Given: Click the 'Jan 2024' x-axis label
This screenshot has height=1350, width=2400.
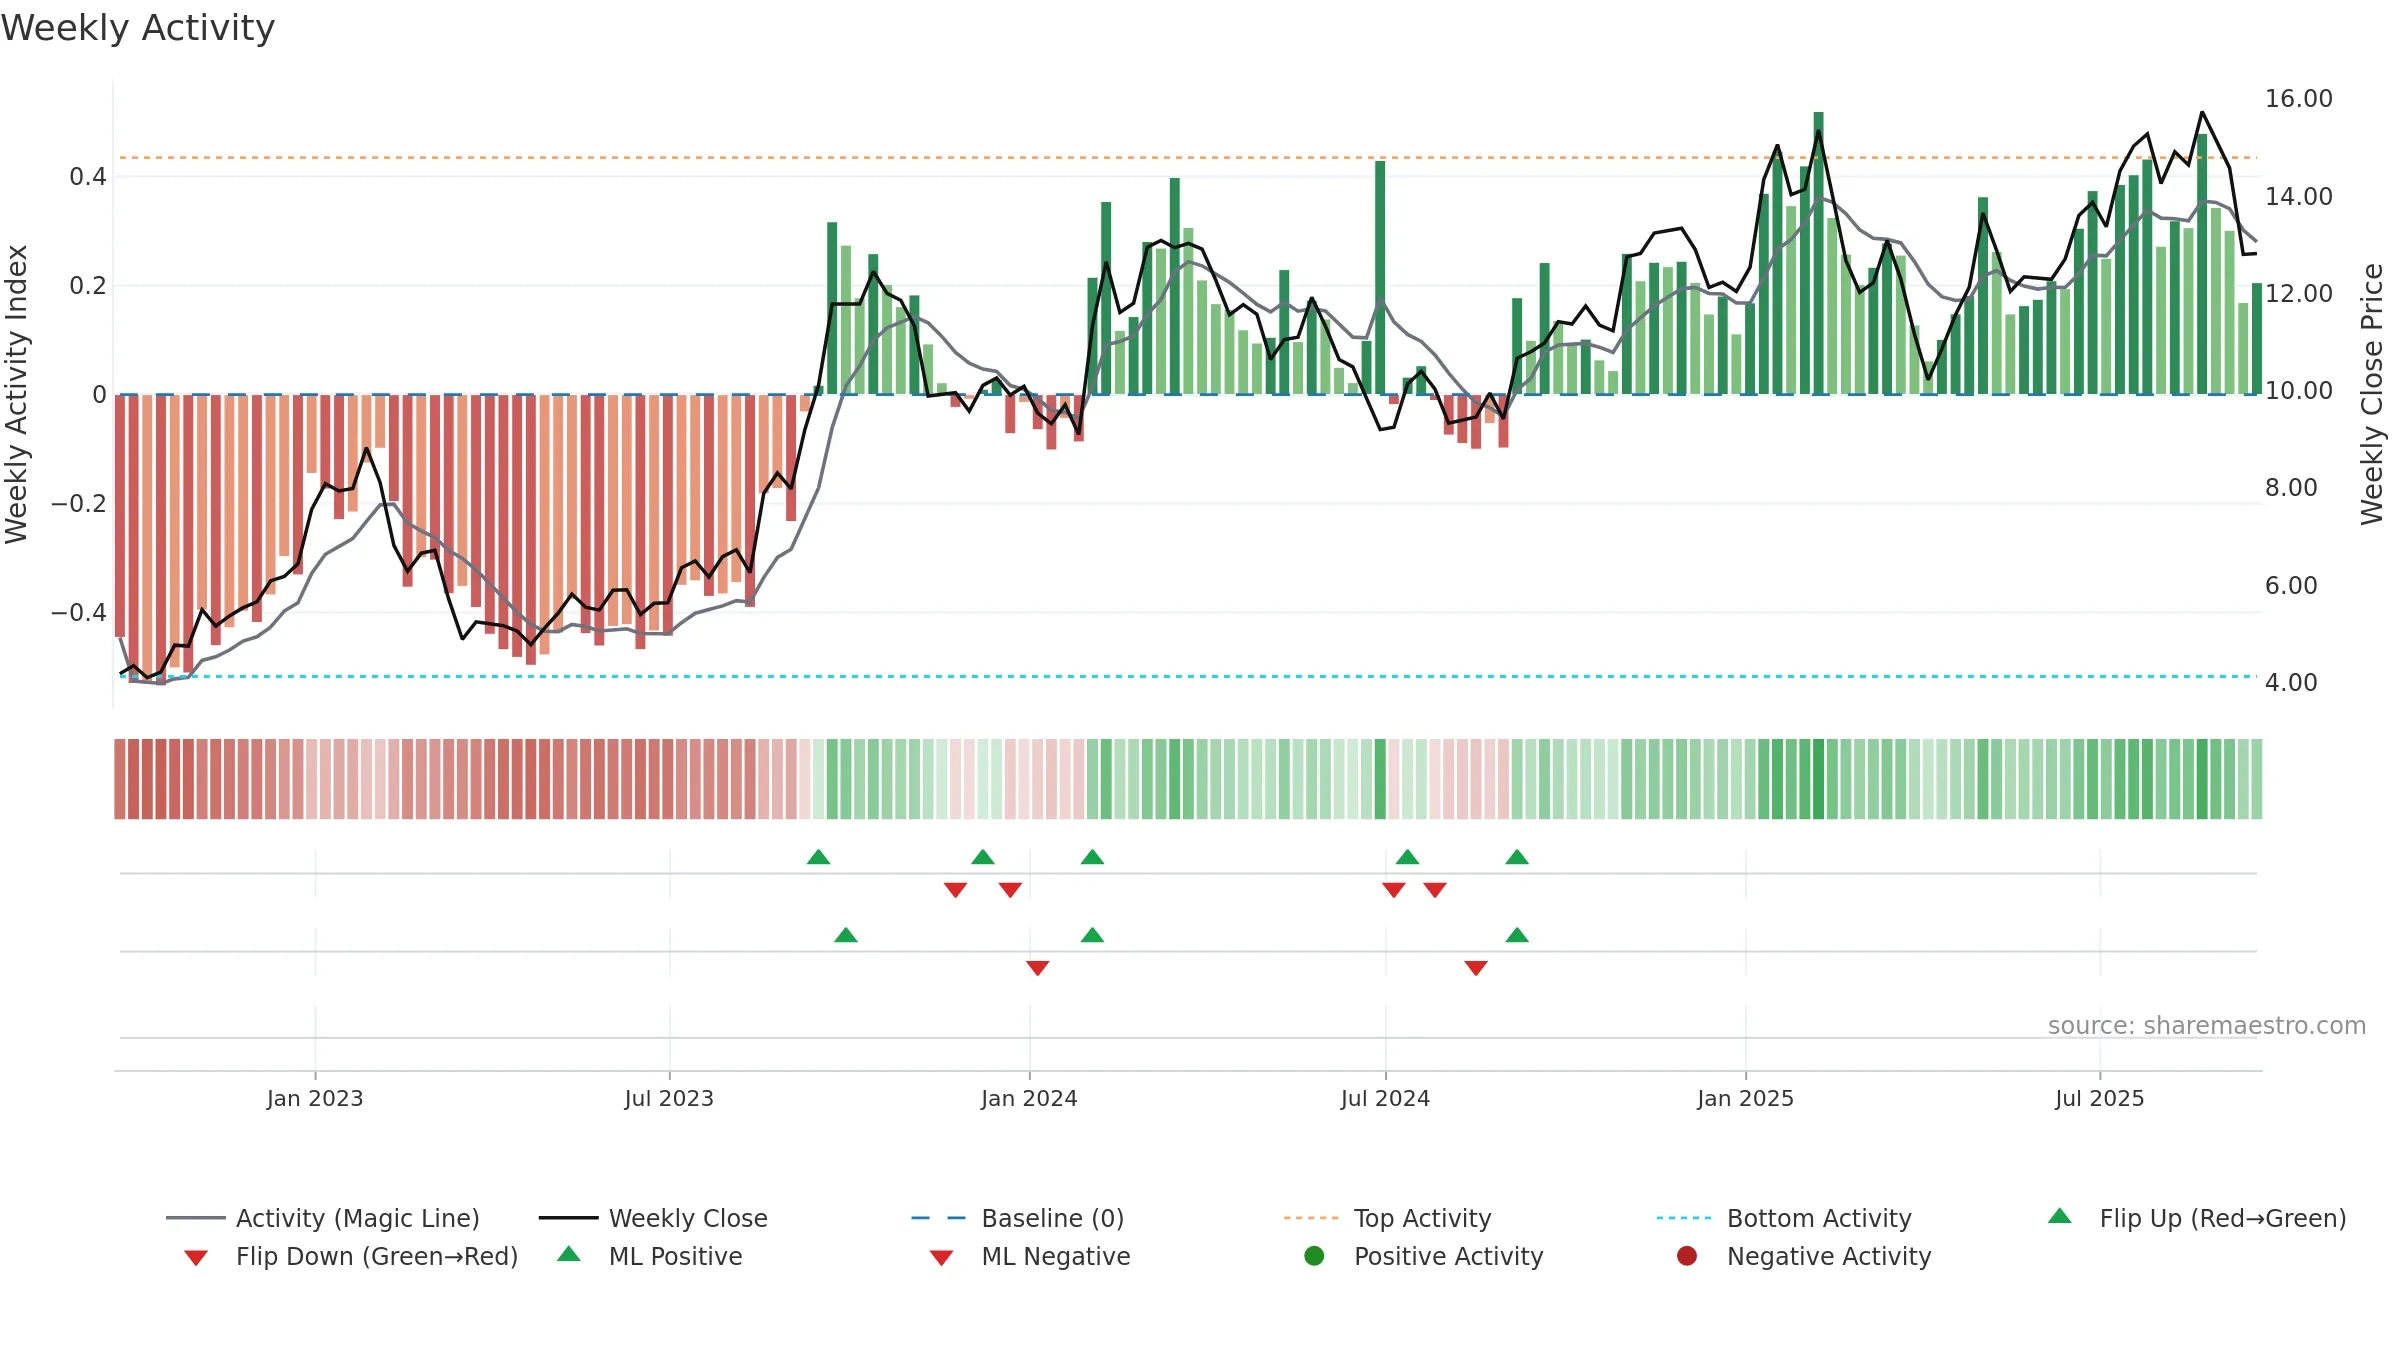Looking at the screenshot, I should tap(1029, 1099).
